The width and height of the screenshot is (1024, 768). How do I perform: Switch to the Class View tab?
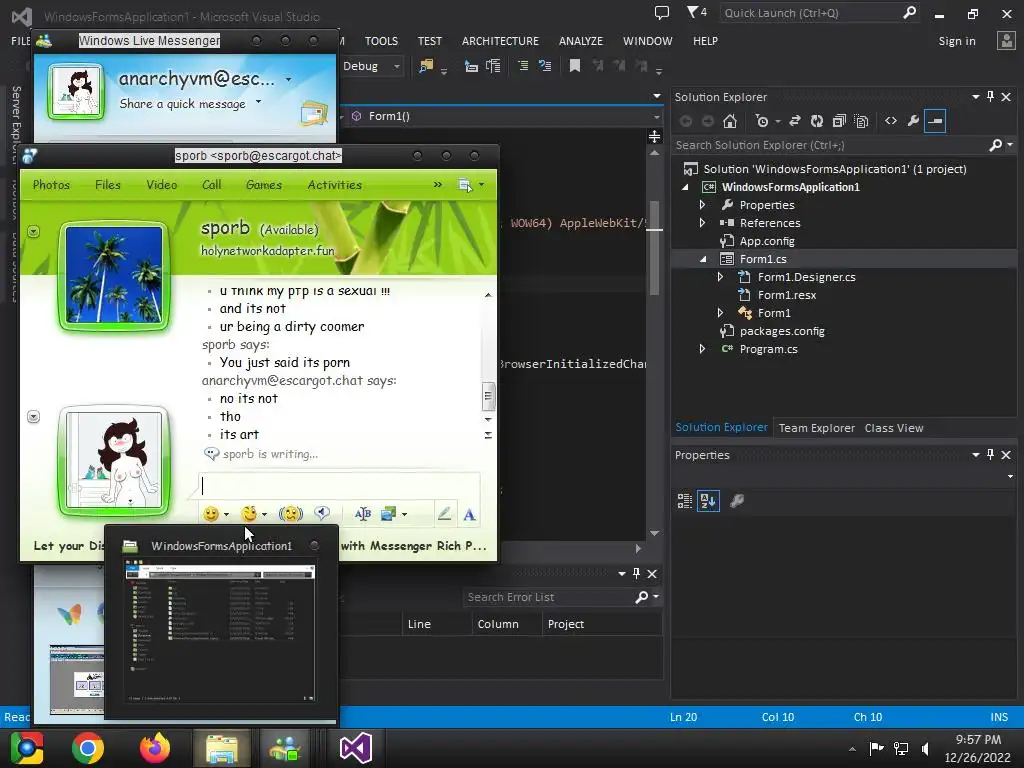(x=894, y=428)
